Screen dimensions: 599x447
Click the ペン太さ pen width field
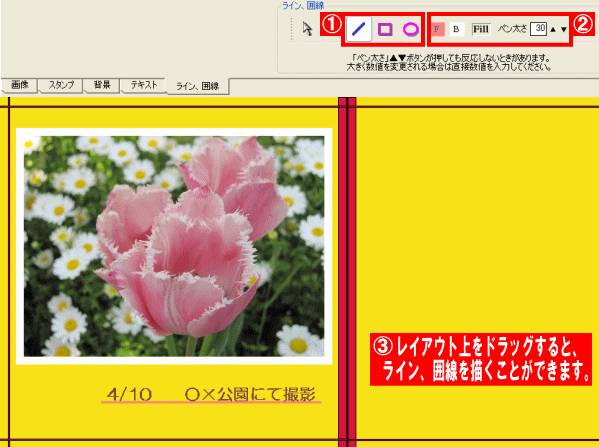coord(538,29)
